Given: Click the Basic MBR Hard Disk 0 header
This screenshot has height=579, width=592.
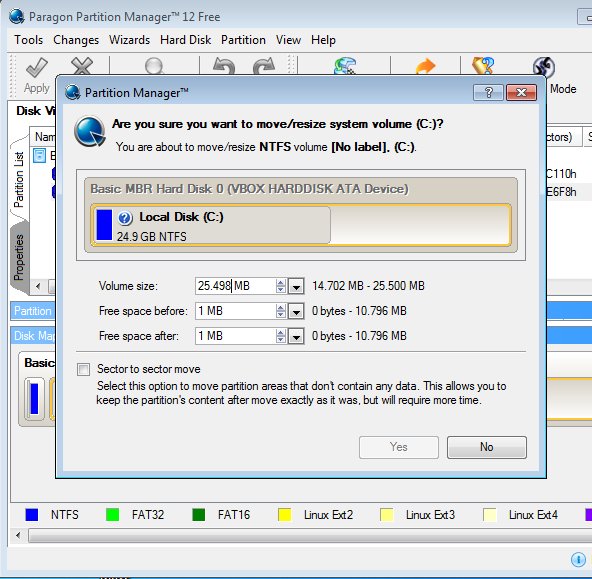Looking at the screenshot, I should click(249, 189).
